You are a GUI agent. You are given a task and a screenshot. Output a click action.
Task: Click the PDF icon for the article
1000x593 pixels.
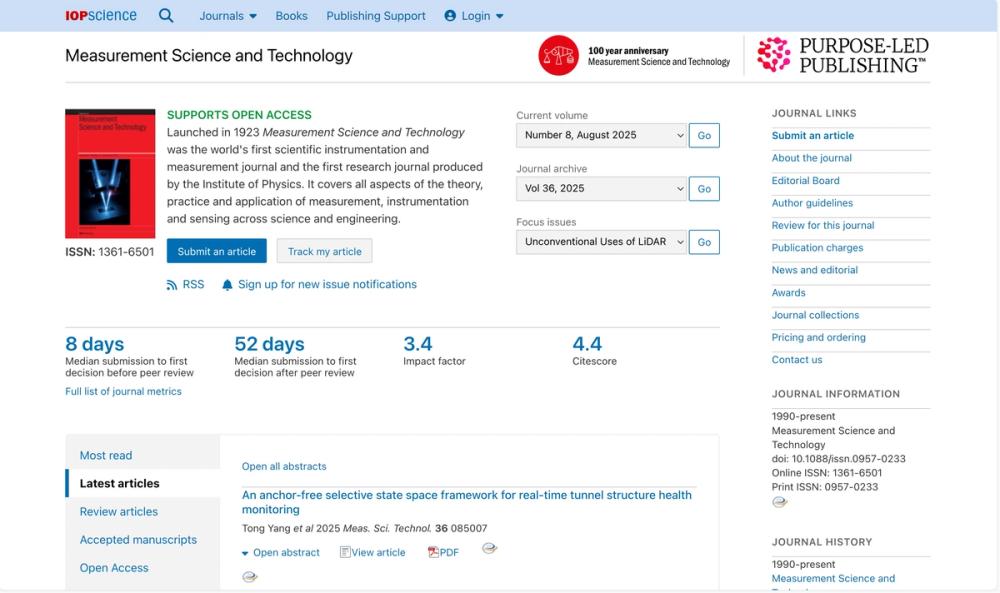(x=433, y=552)
